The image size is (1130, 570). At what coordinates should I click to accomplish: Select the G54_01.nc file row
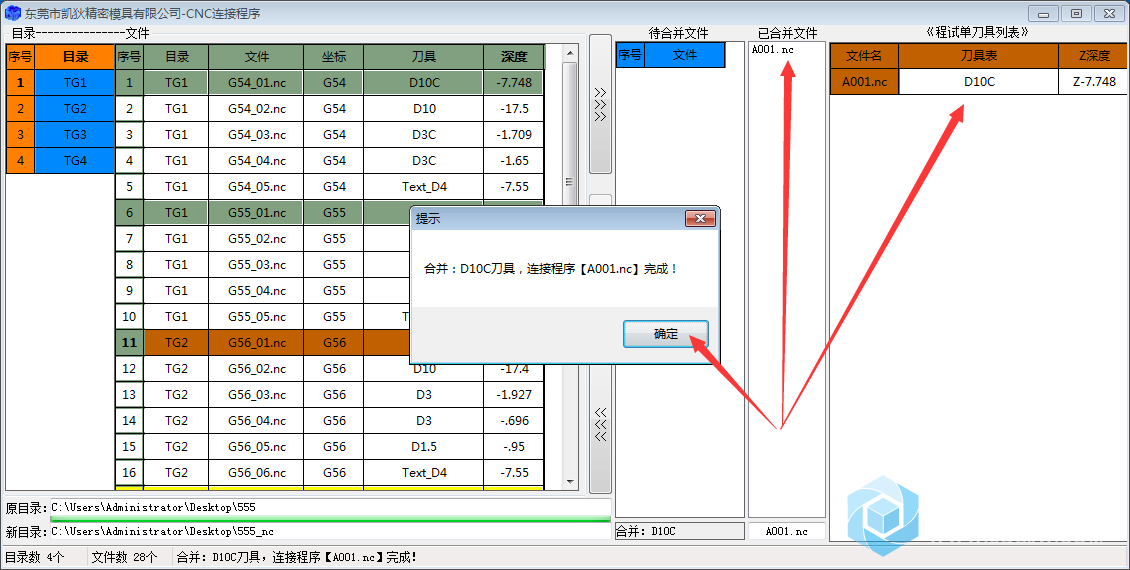click(x=329, y=82)
